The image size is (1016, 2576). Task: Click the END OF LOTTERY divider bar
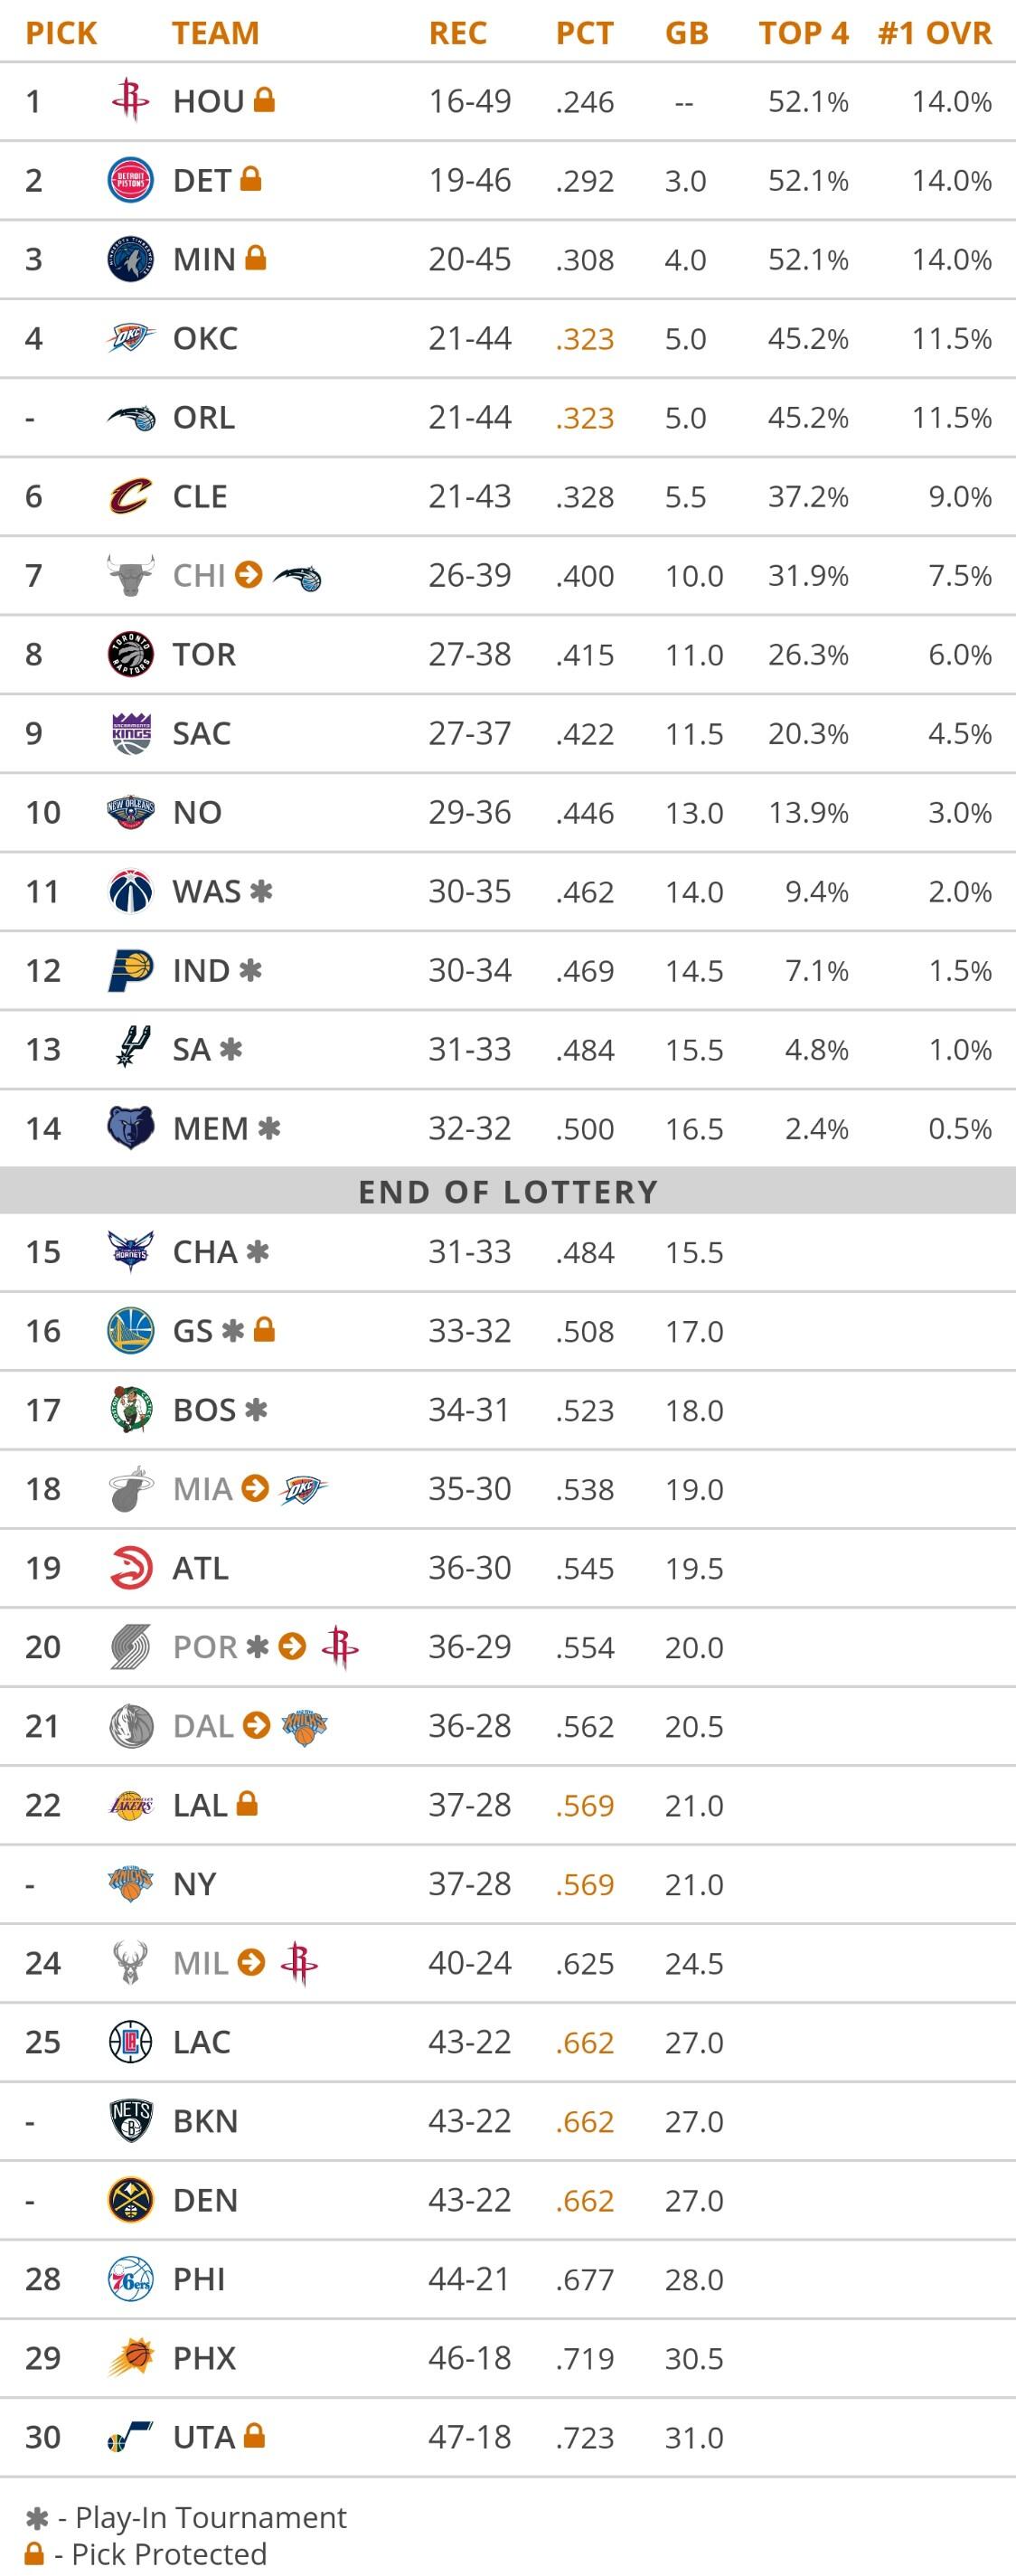(508, 1191)
